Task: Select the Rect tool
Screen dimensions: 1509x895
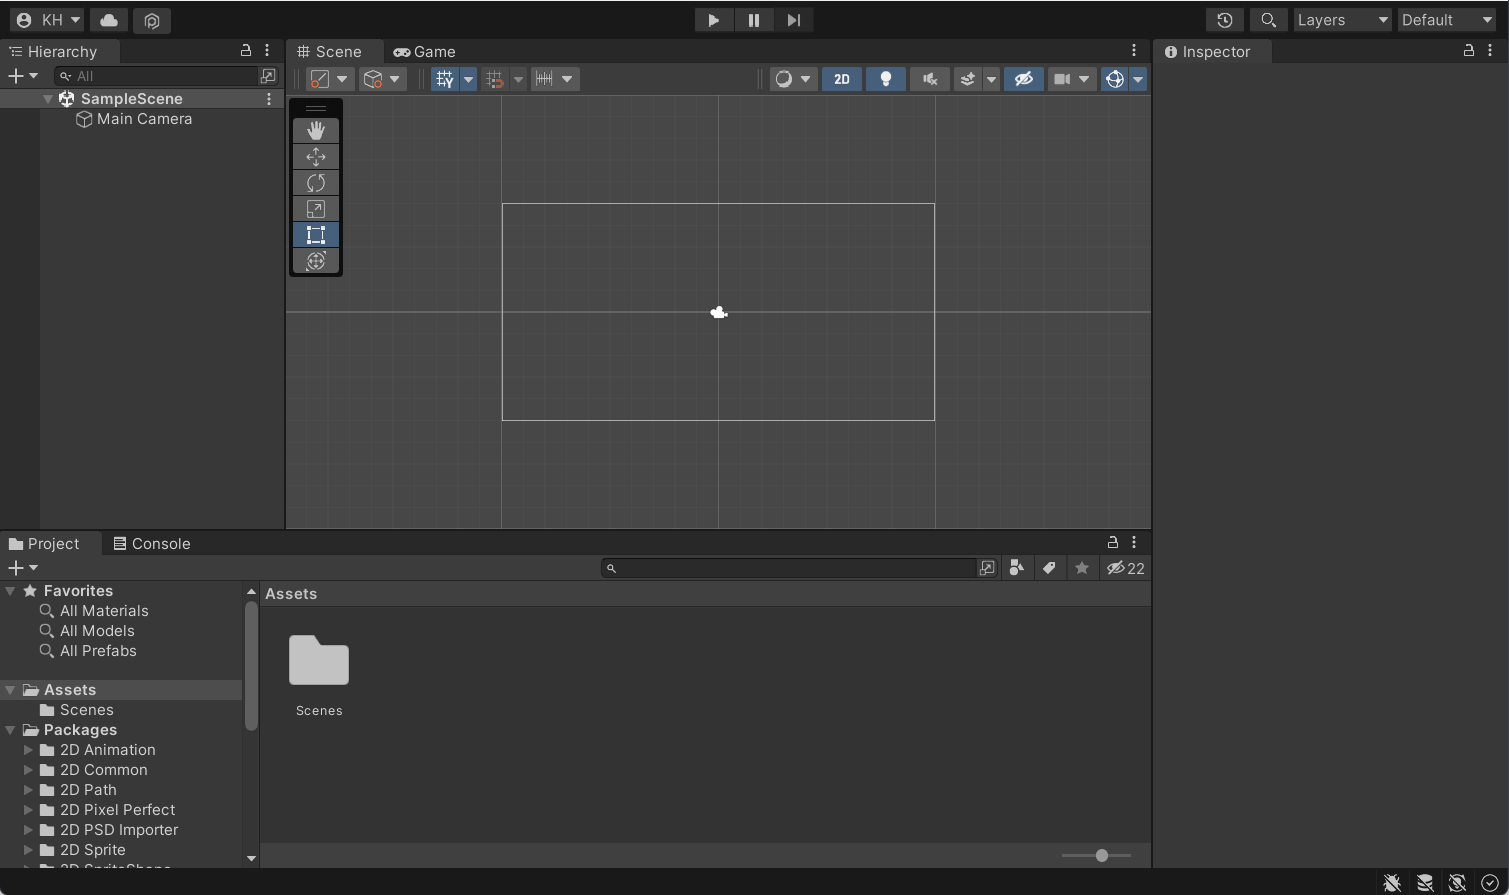Action: pyautogui.click(x=316, y=234)
